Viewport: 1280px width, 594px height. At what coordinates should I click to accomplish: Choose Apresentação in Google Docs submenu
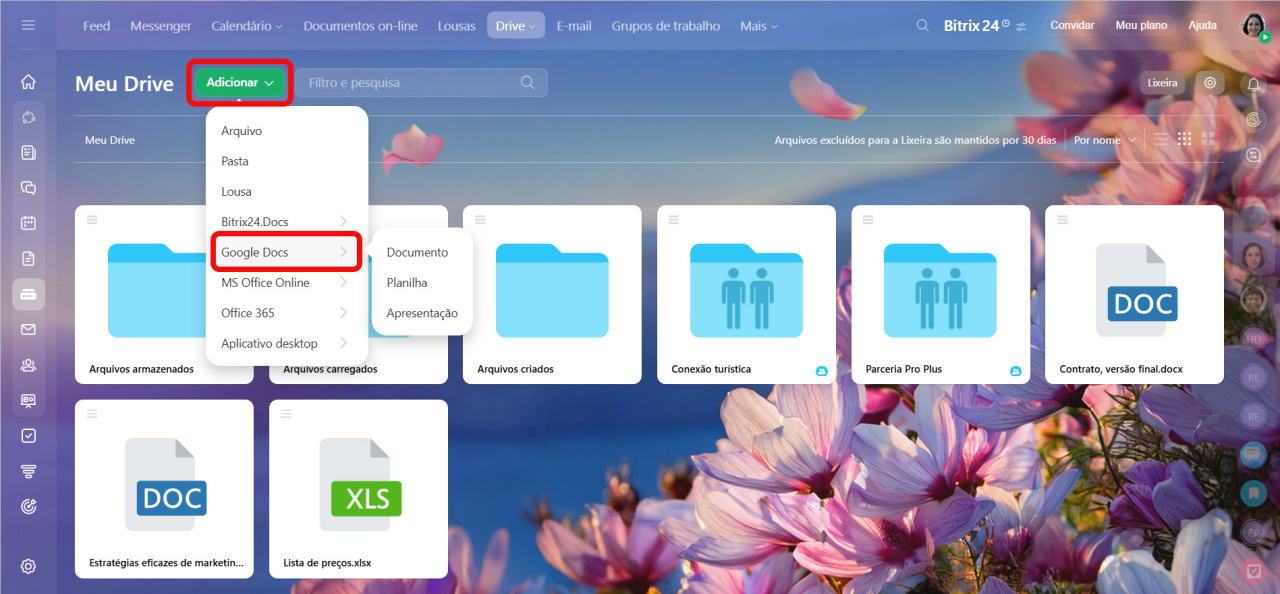pyautogui.click(x=422, y=313)
